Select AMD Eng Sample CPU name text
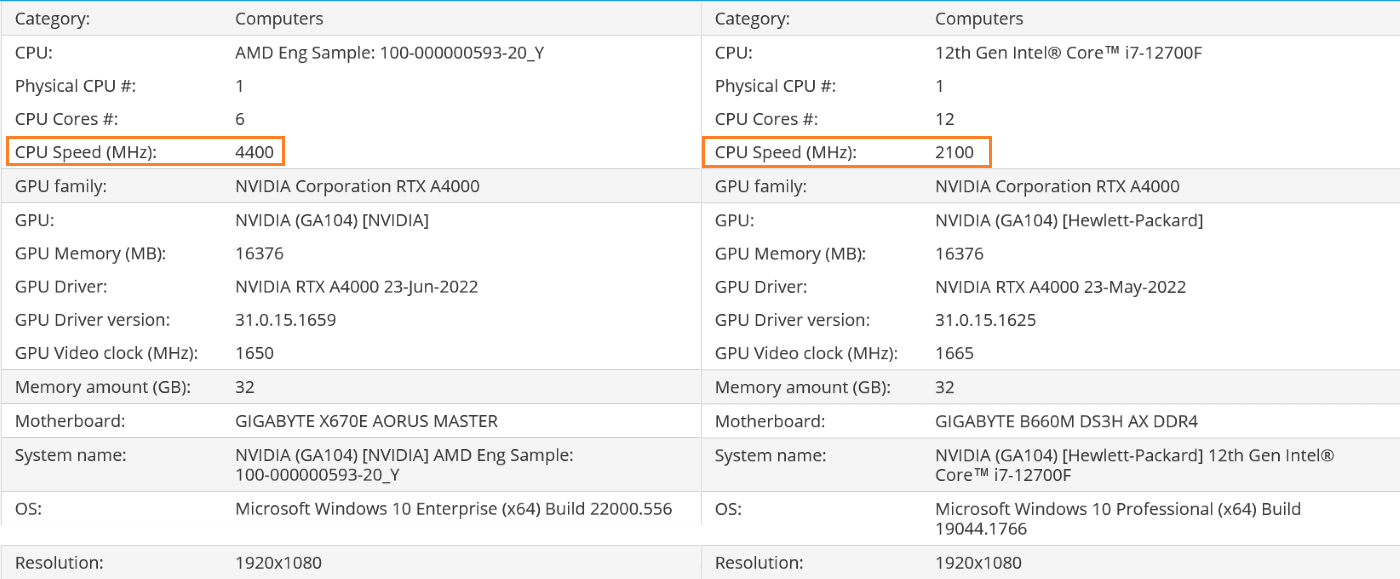Viewport: 1400px width, 579px height. (389, 52)
